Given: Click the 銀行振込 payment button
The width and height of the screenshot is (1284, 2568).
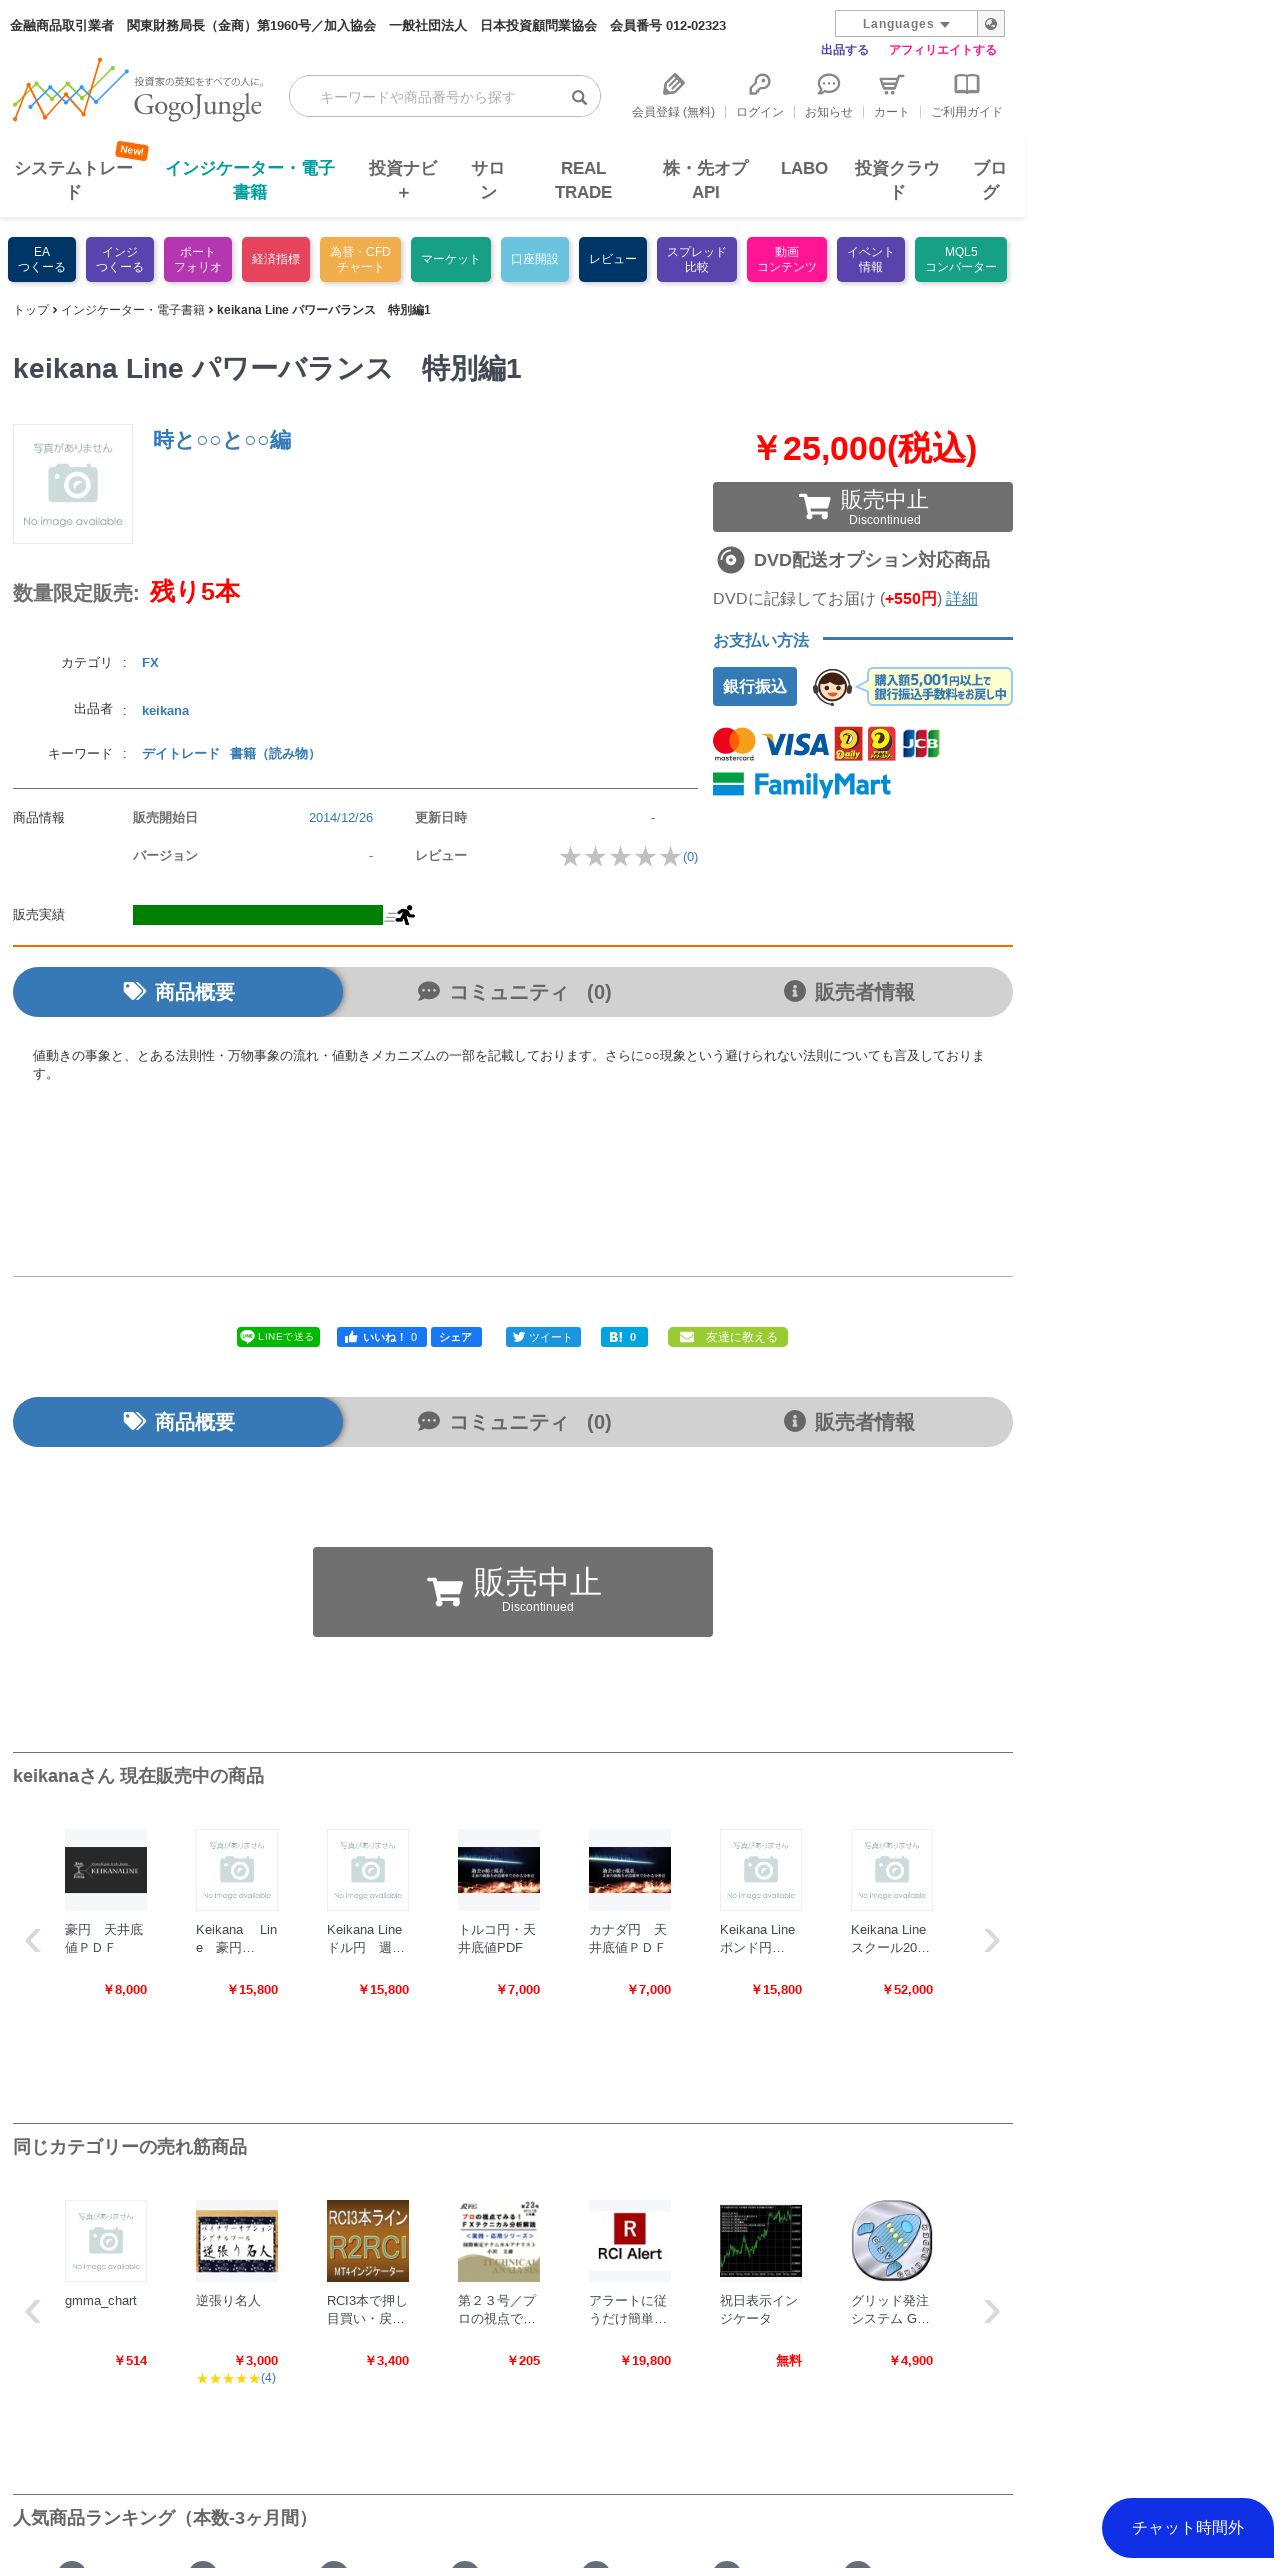Looking at the screenshot, I should pos(755,687).
